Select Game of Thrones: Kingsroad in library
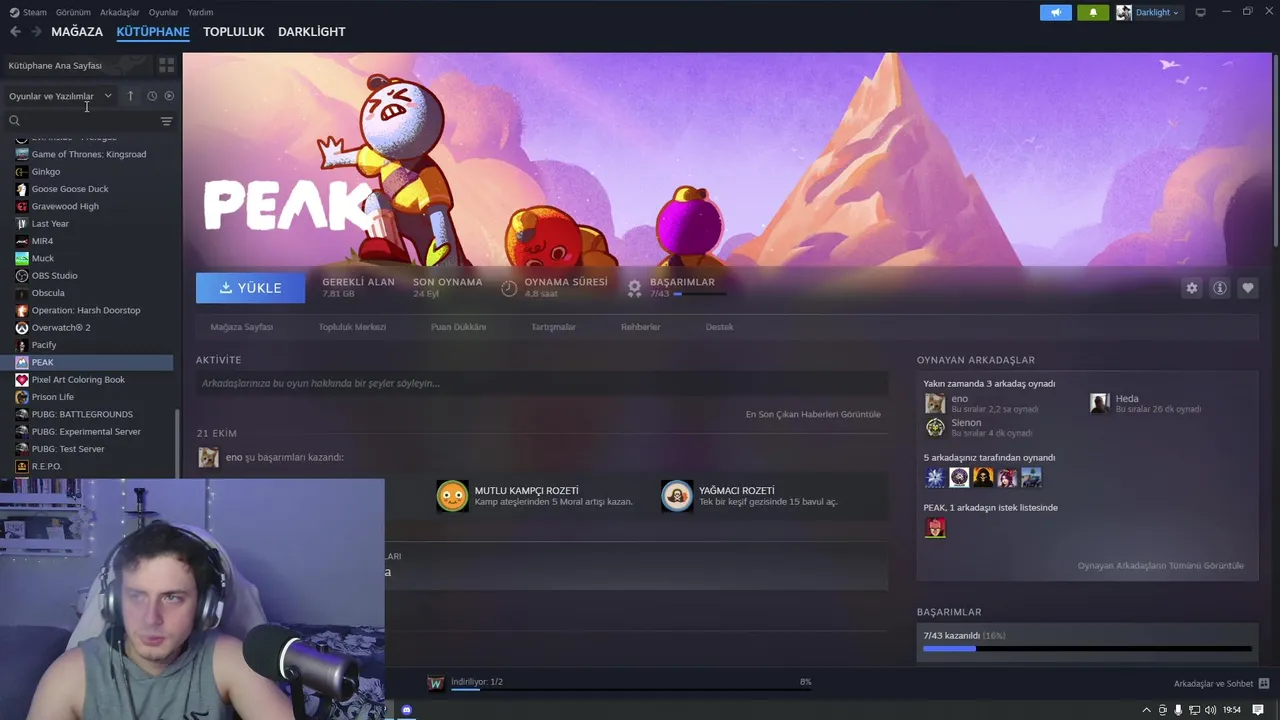 point(87,154)
